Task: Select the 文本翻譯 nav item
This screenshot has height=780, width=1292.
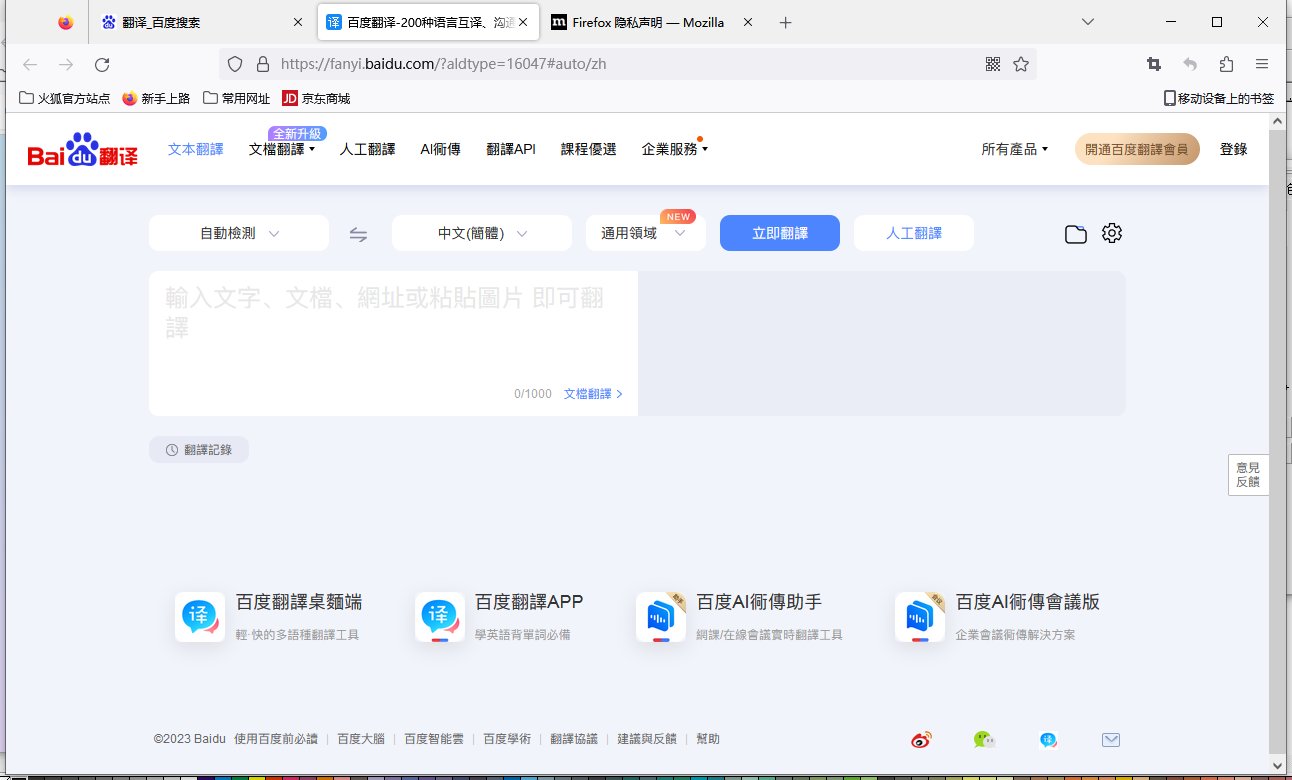Action: click(196, 149)
